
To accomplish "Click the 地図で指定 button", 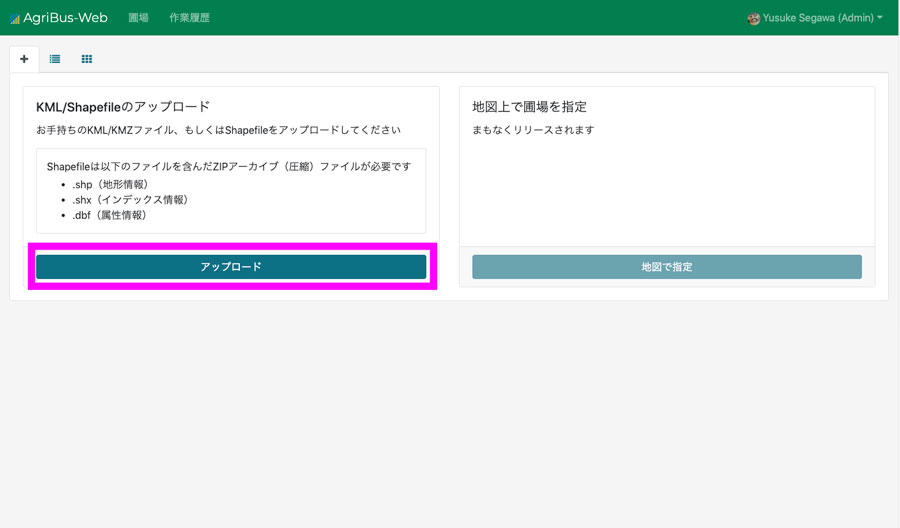I will click(x=667, y=267).
